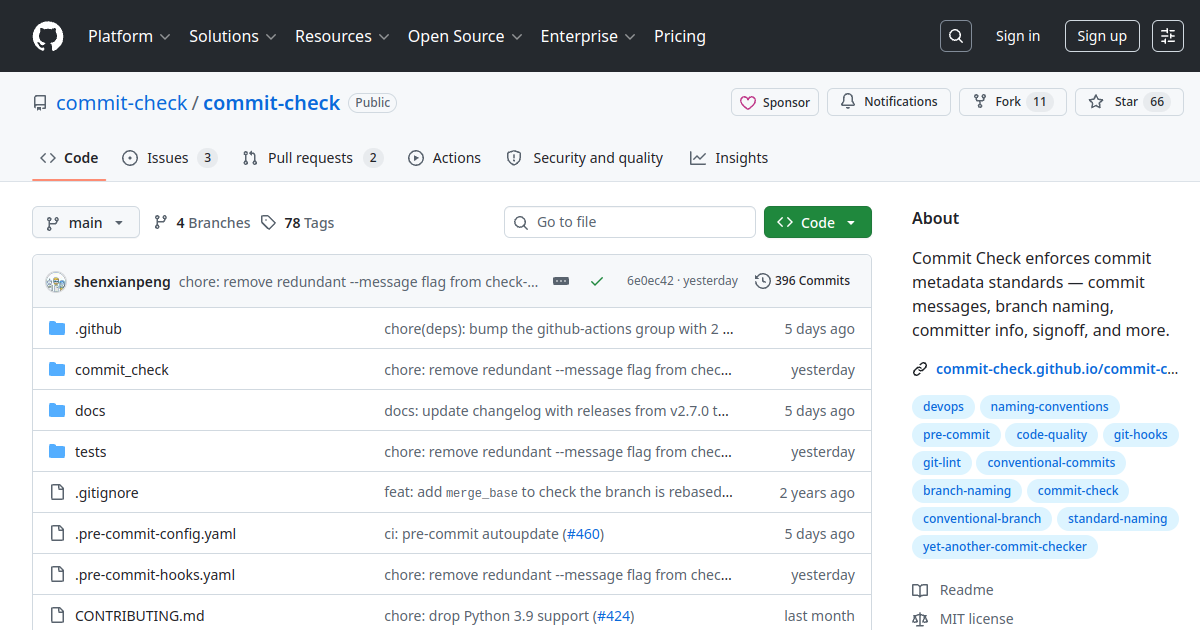The image size is (1200, 630).
Task: View the 4 Branches link
Action: pyautogui.click(x=202, y=223)
